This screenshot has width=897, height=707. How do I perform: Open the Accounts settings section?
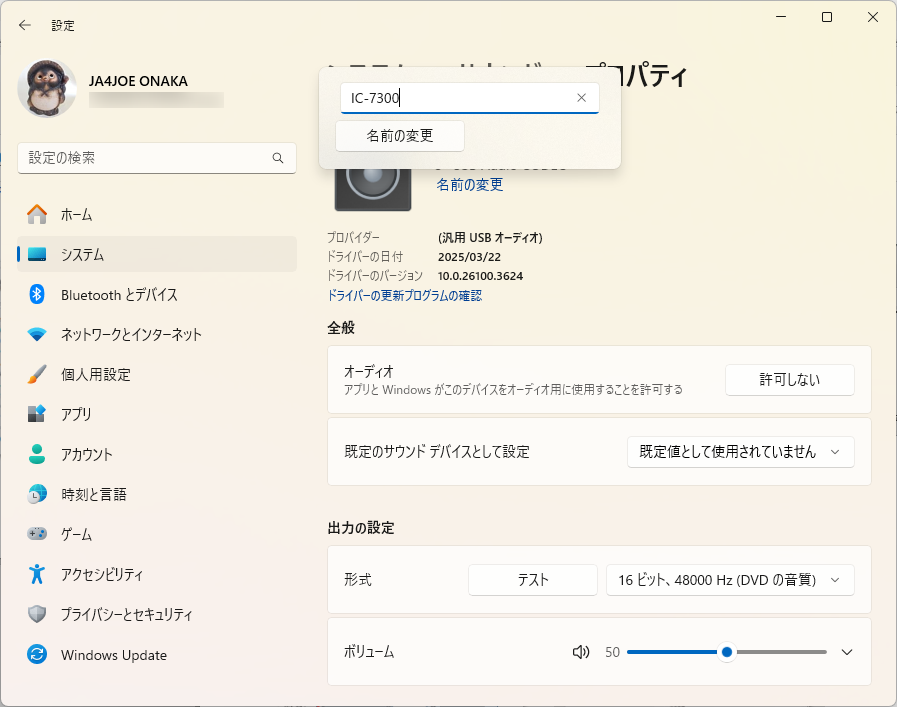pos(157,454)
